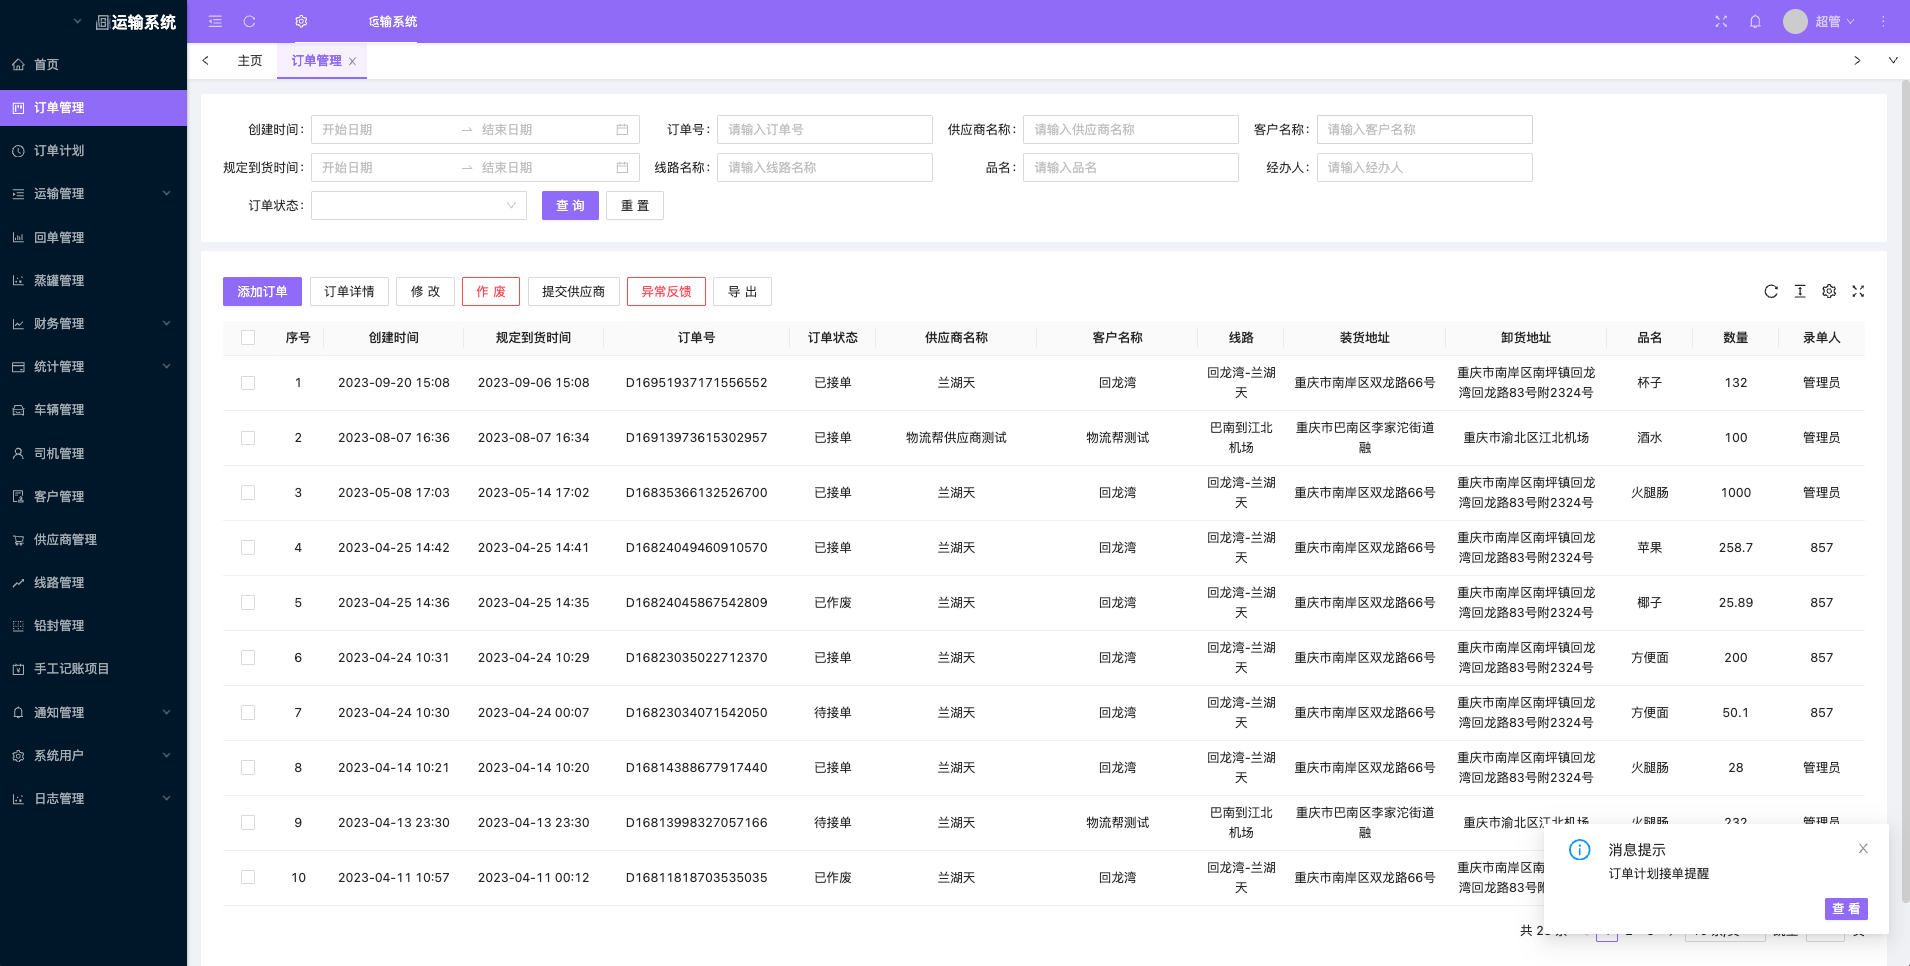Click the 重置 reset button
Viewport: 1910px width, 966px height.
[x=635, y=205]
